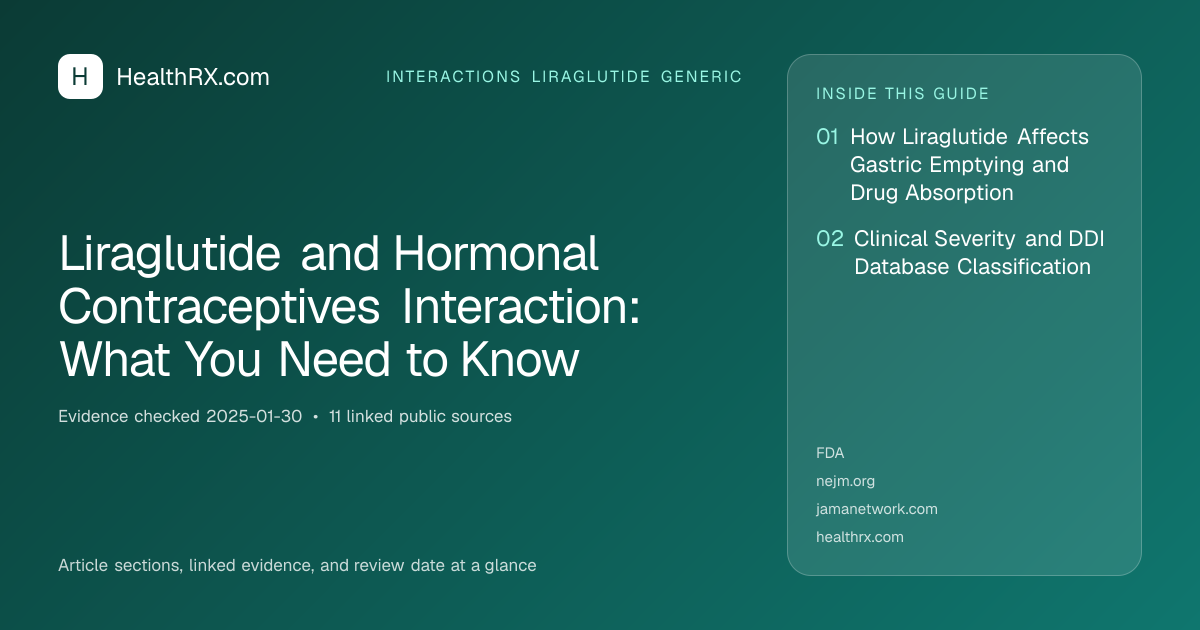
Task: Open the HealthRX.com site name
Action: (x=193, y=77)
